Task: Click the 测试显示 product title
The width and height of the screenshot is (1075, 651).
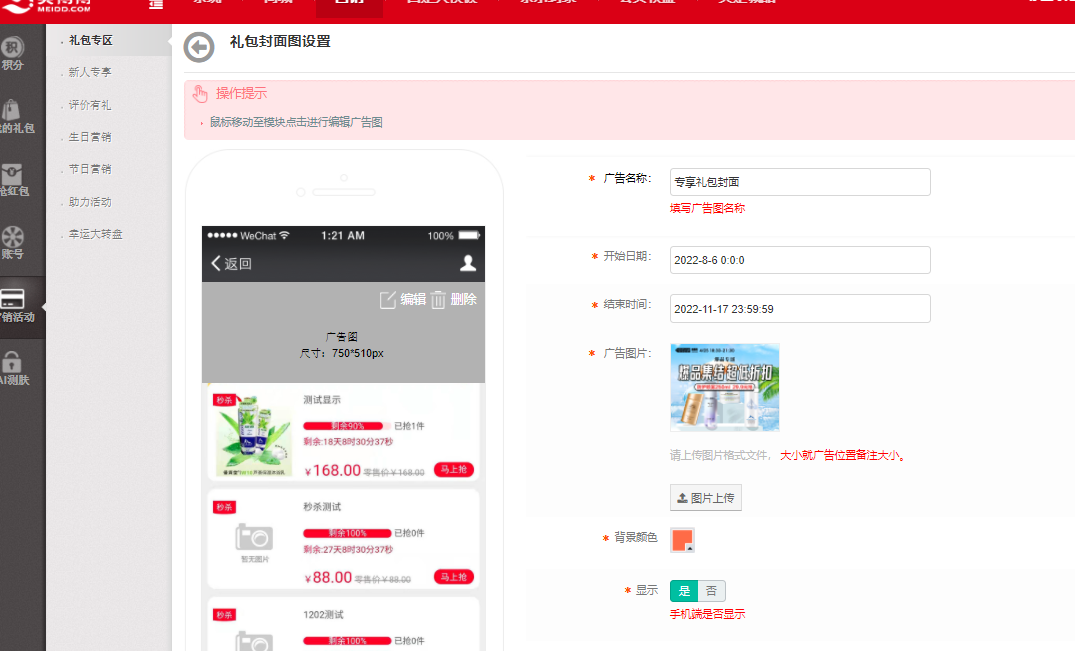Action: pyautogui.click(x=322, y=400)
